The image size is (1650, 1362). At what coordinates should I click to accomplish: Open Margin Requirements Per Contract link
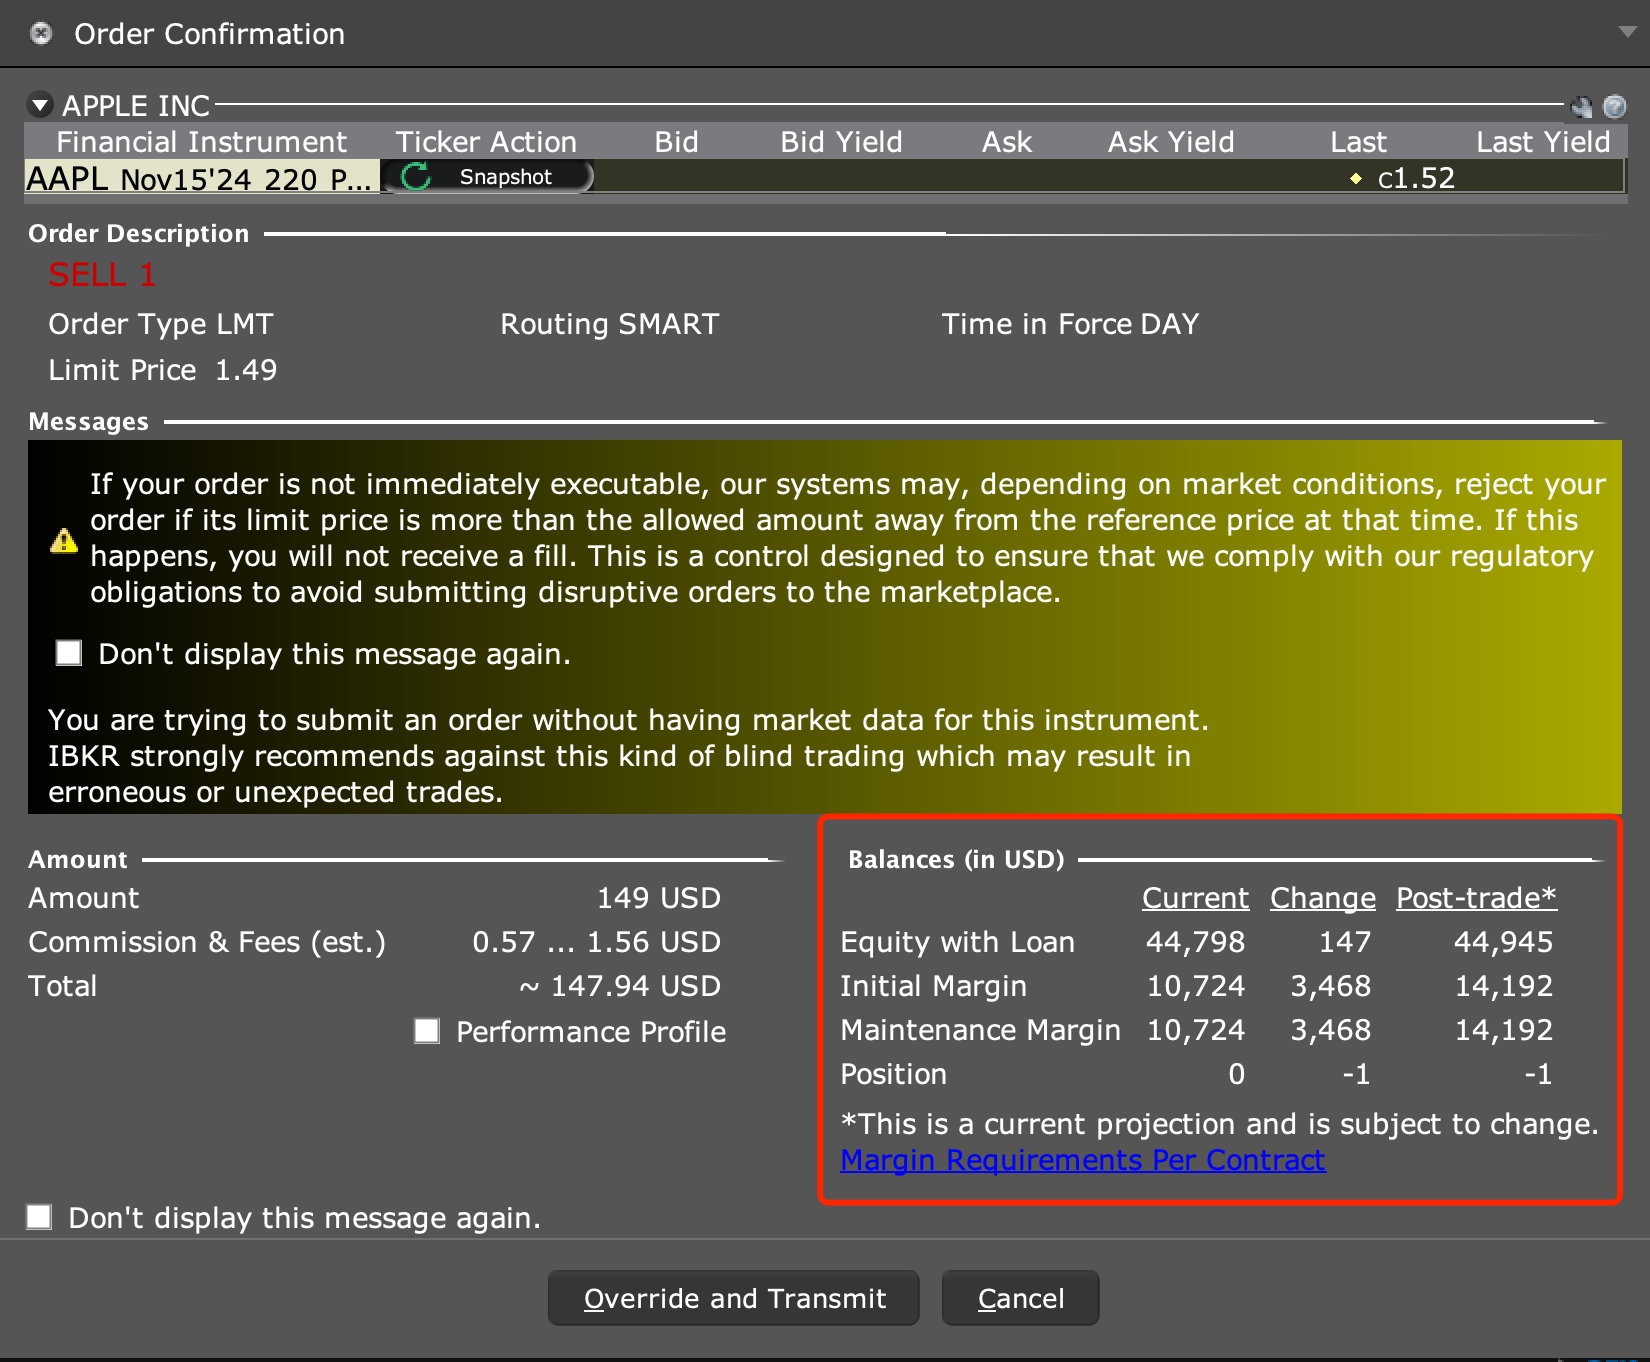click(x=1083, y=1160)
